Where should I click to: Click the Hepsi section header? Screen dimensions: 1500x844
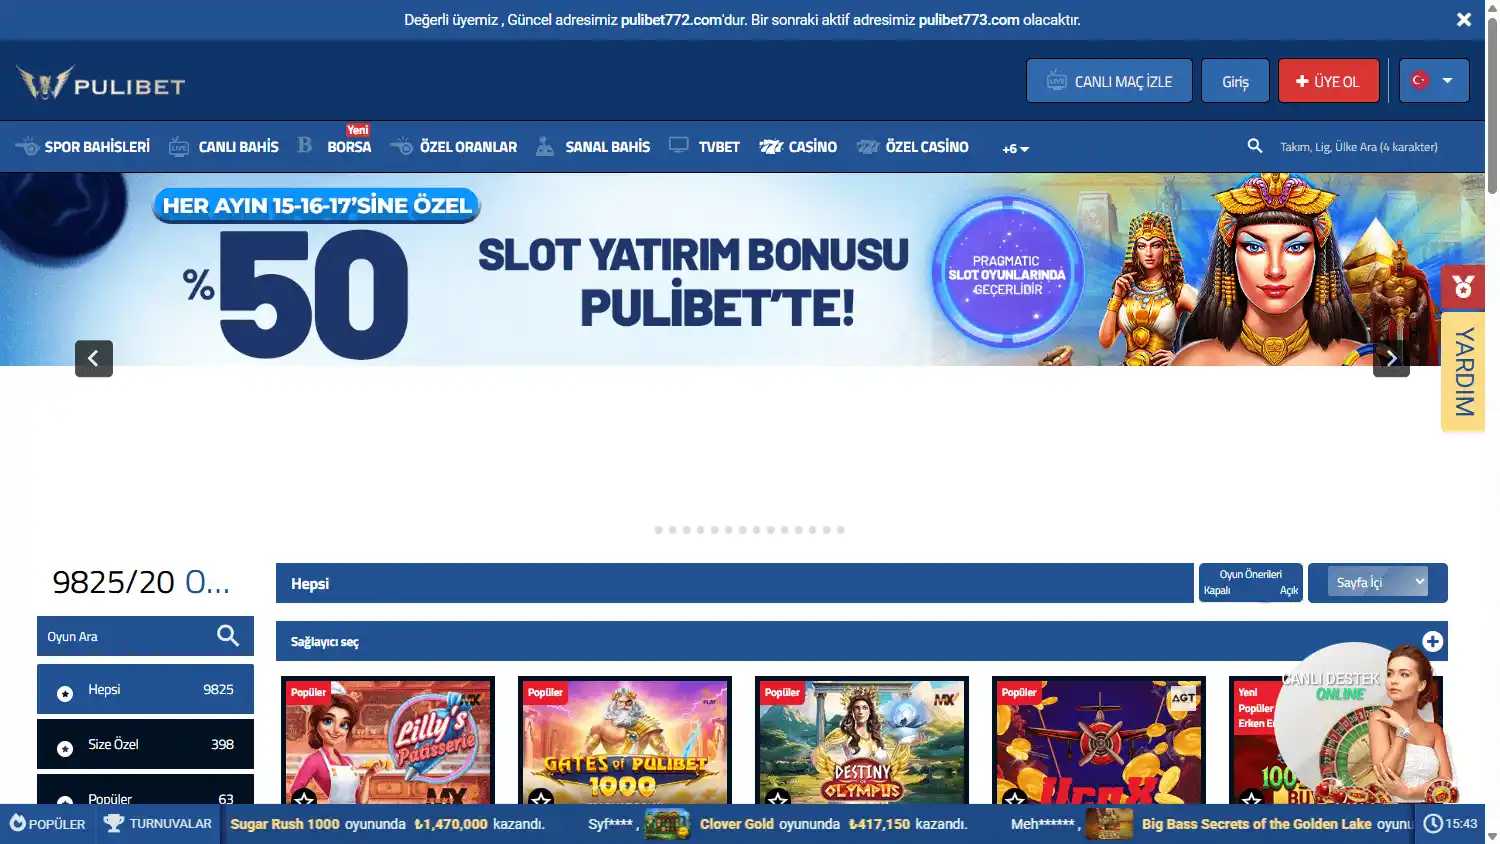[x=735, y=583]
